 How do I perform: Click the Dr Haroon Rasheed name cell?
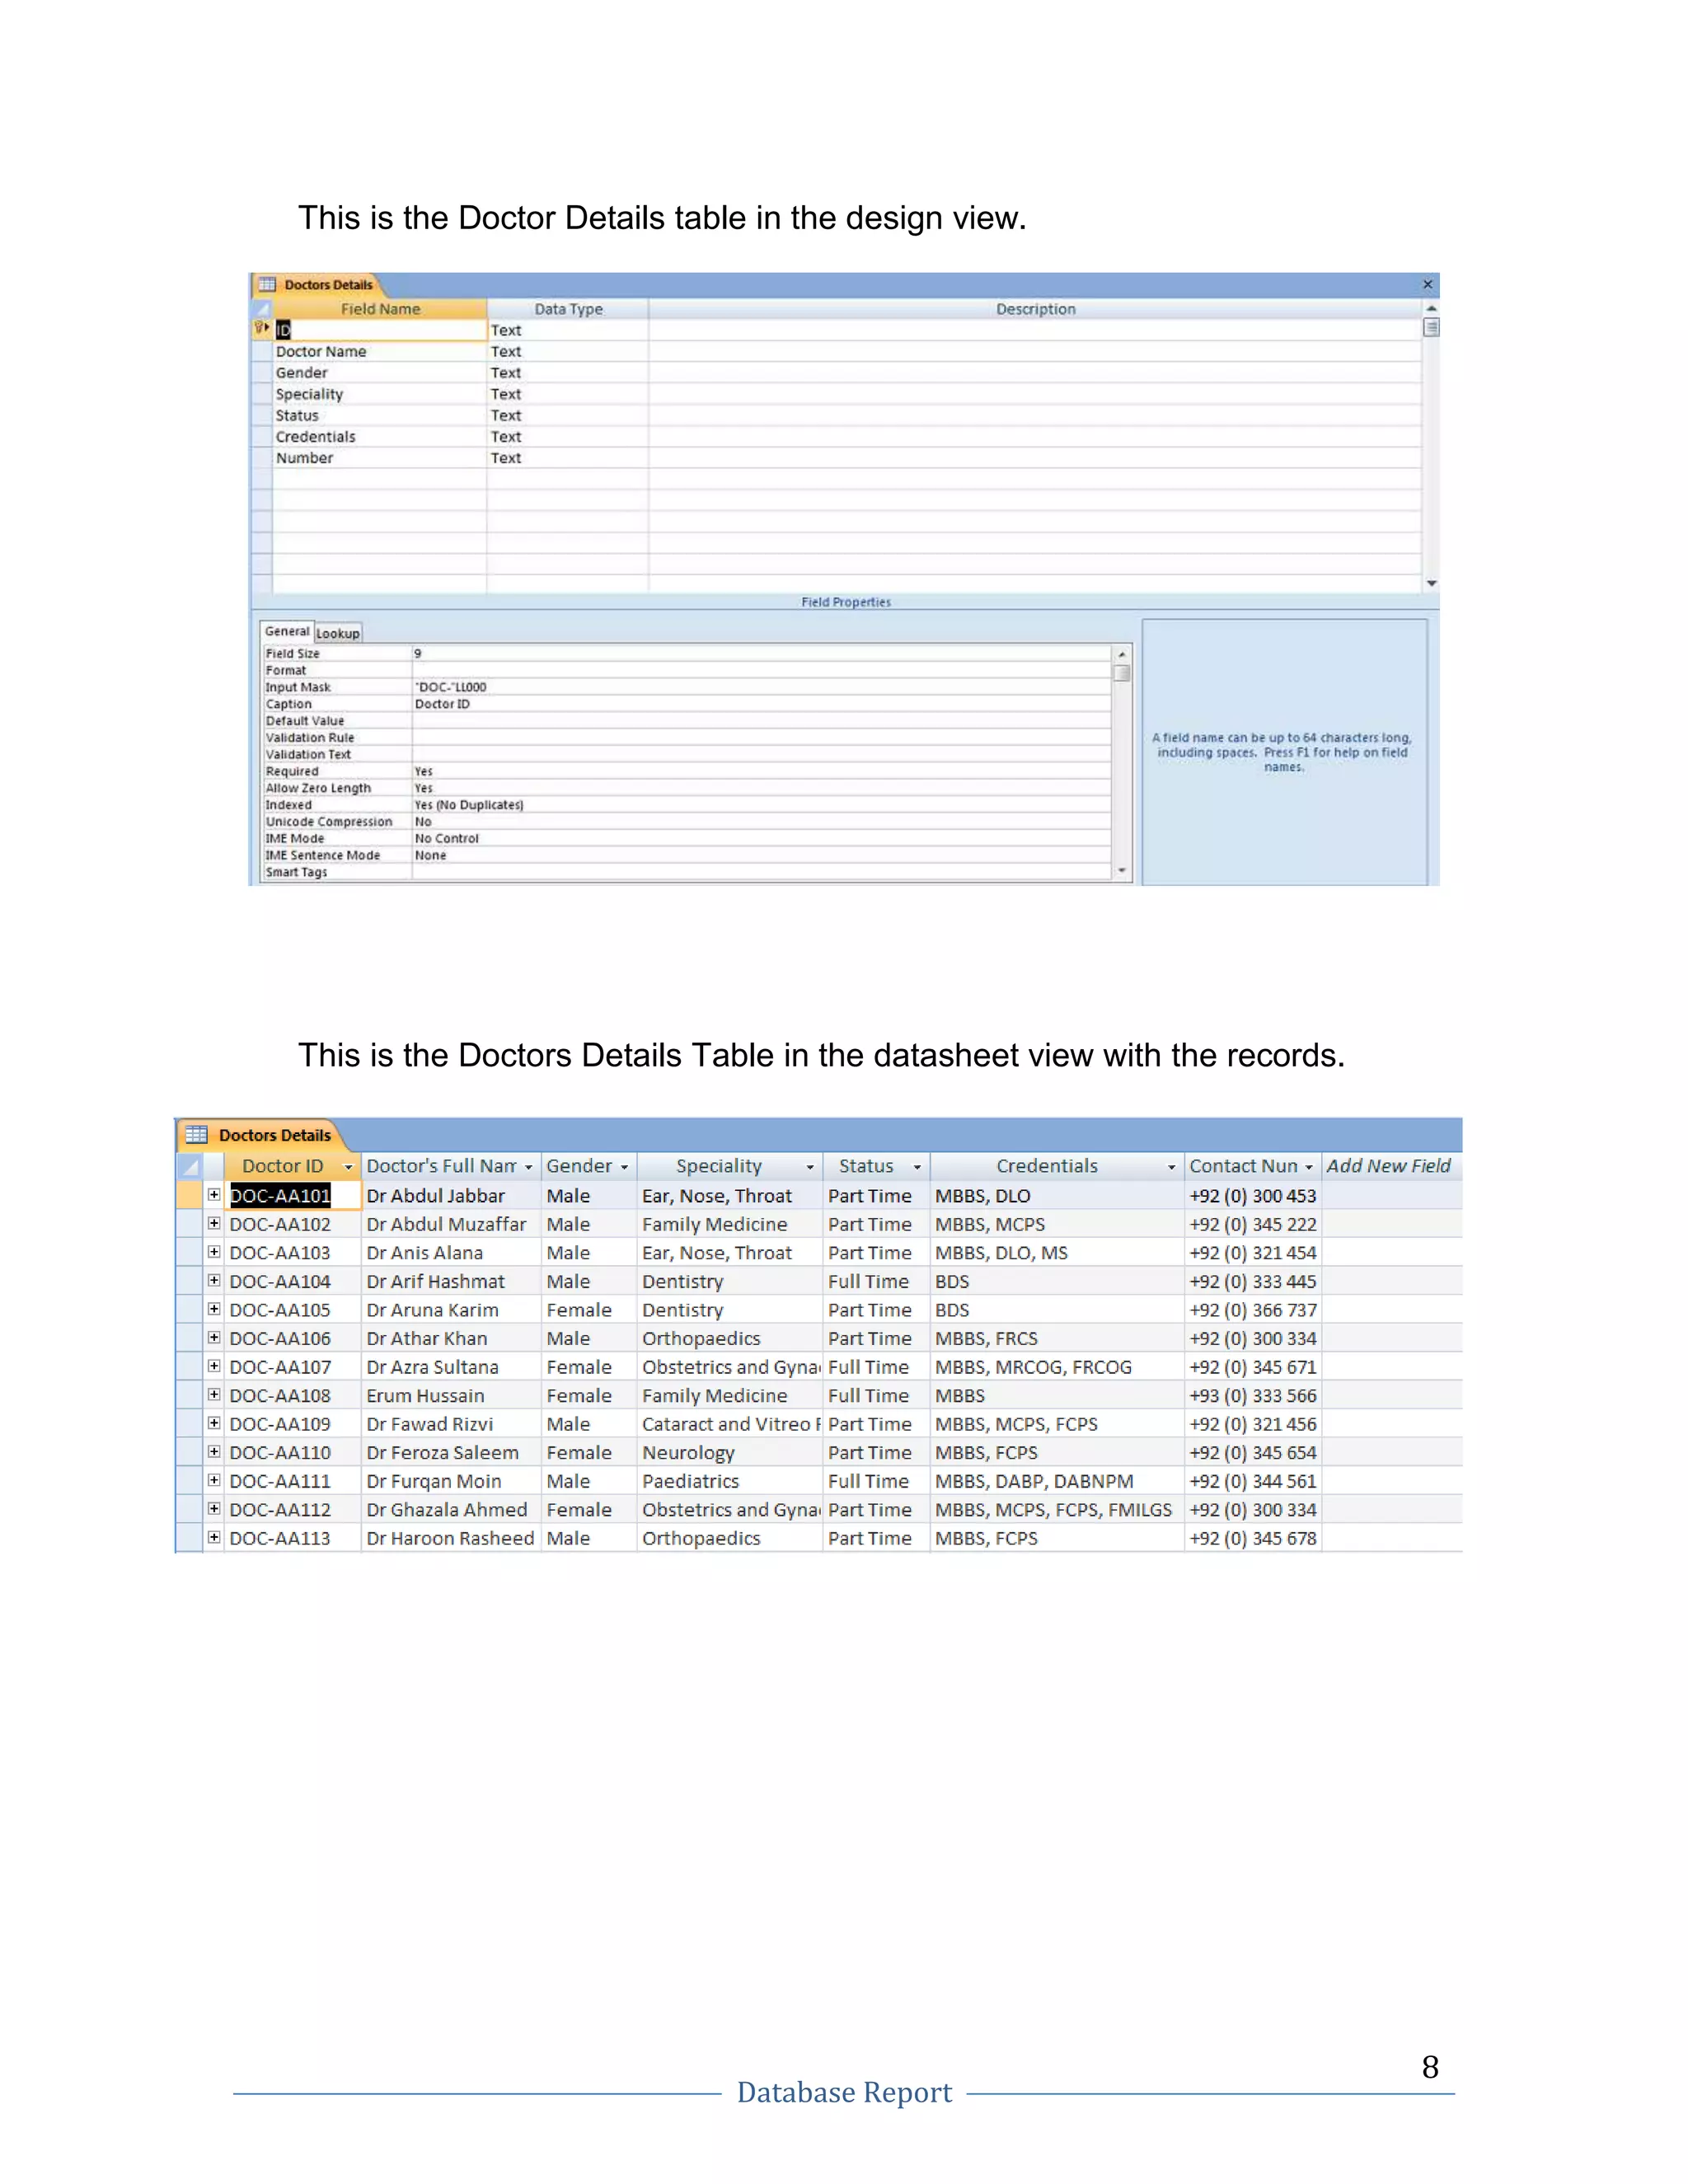tap(451, 1538)
